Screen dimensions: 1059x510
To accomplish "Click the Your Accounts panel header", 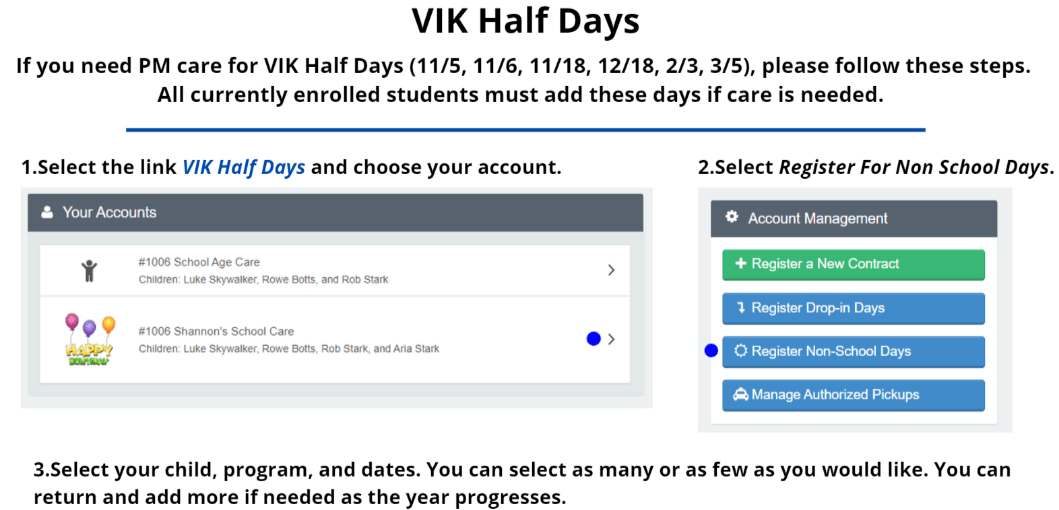I will coord(335,212).
